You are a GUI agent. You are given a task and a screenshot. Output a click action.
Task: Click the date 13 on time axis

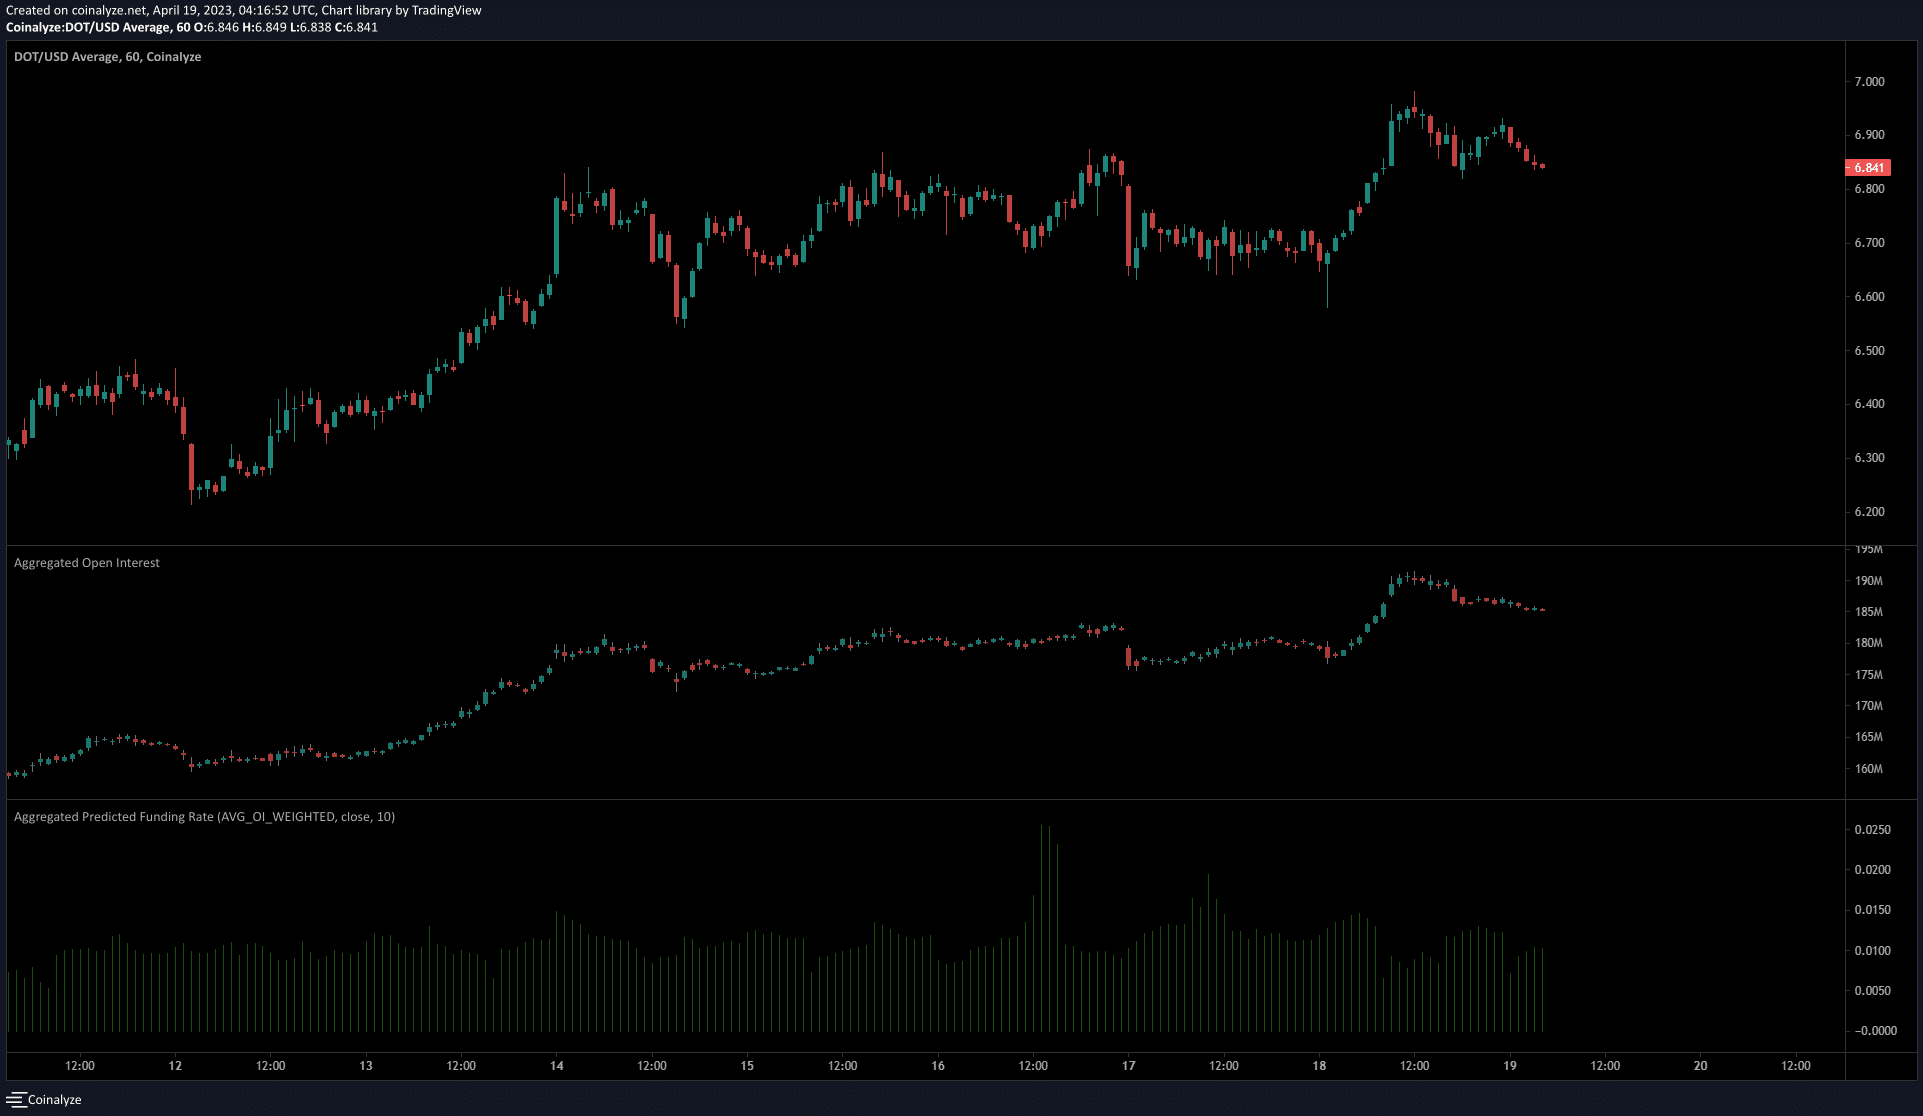(x=366, y=1066)
